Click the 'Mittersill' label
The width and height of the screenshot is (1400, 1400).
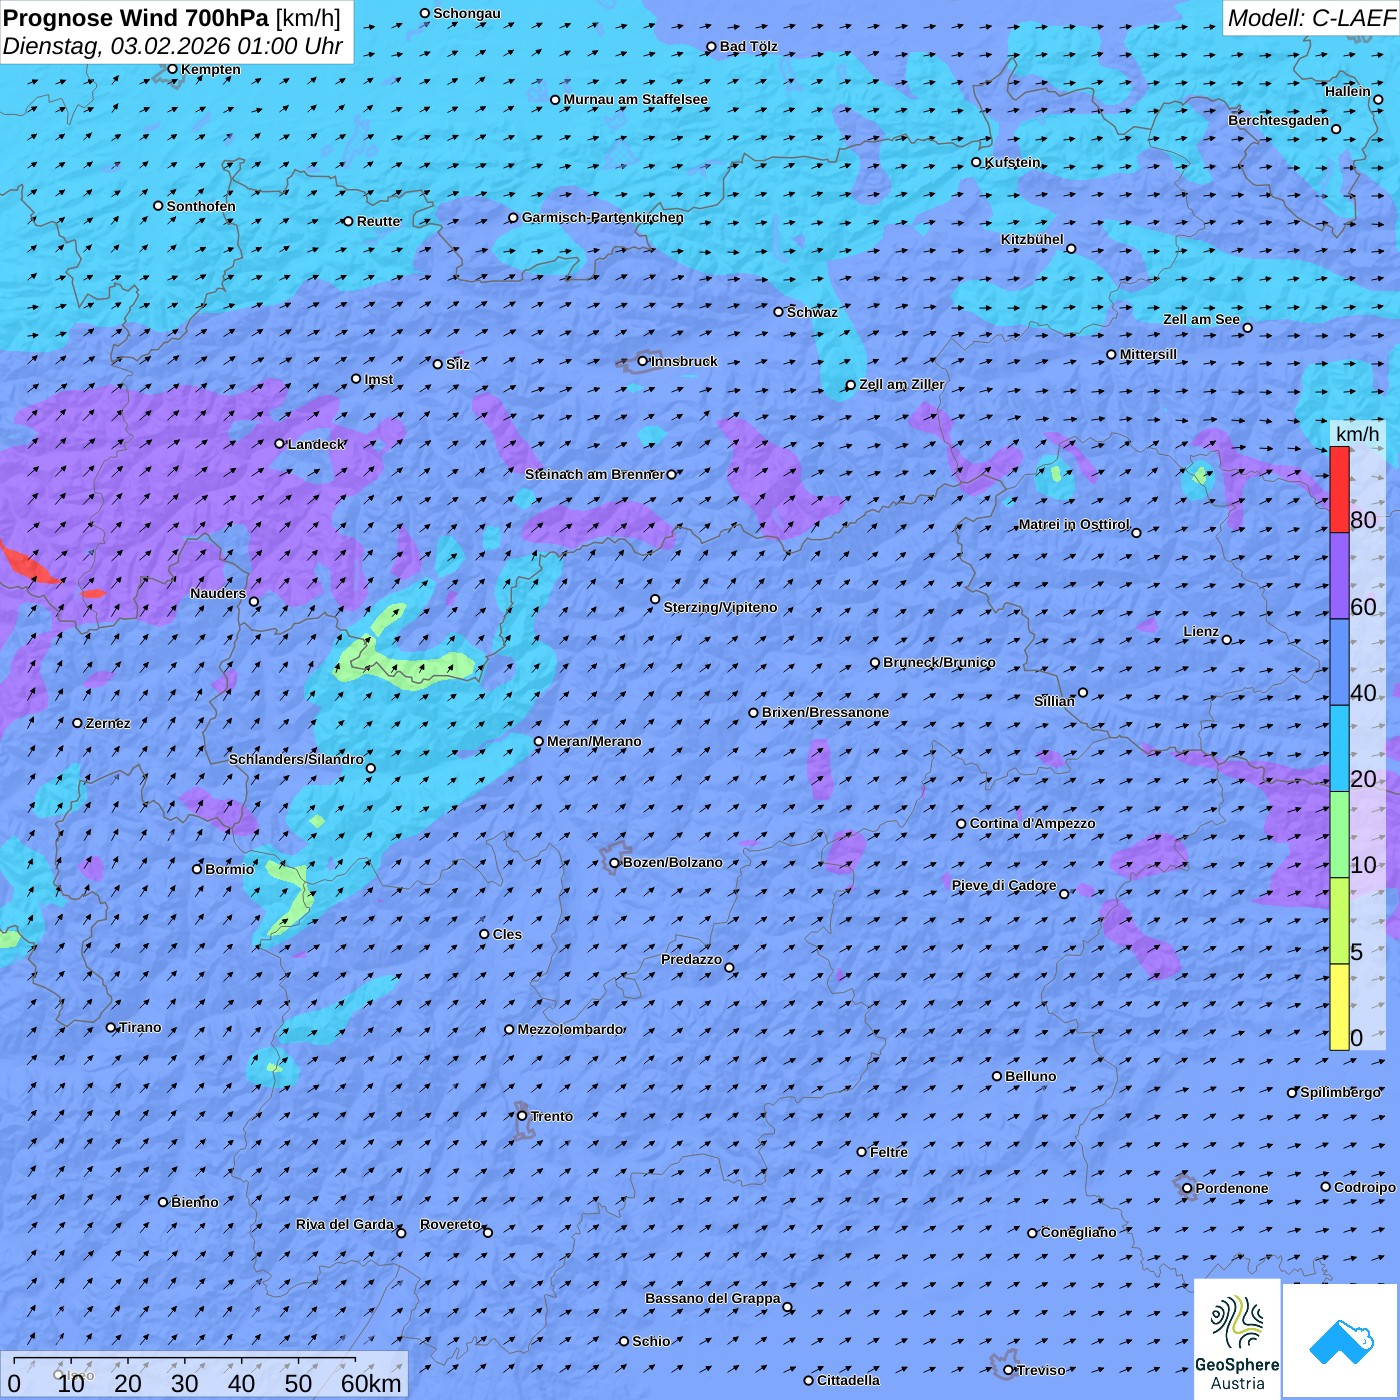coord(1148,354)
